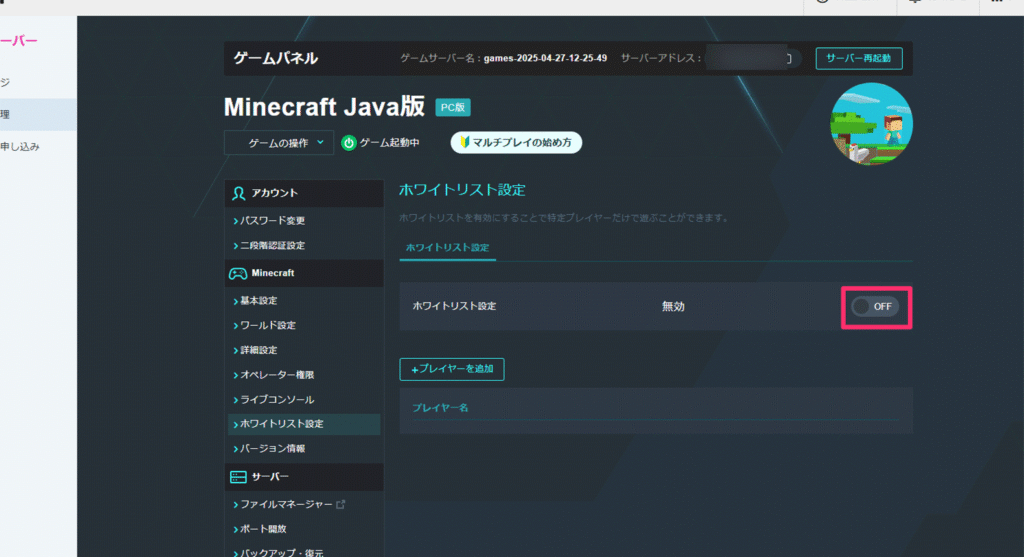Click the +プレイヤーを追加 button
Screen dimensions: 1024x557
point(452,369)
